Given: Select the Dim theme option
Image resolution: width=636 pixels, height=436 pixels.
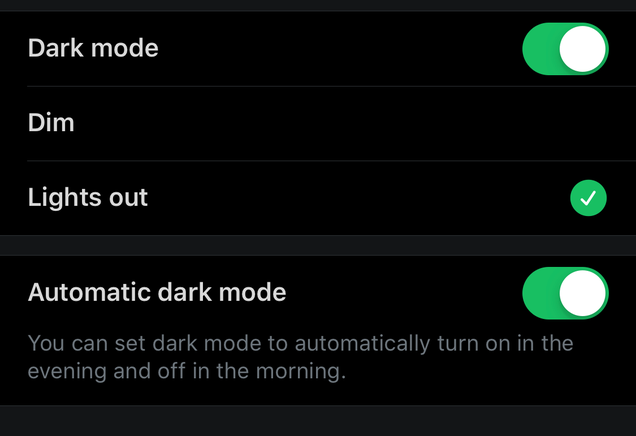Looking at the screenshot, I should [318, 123].
